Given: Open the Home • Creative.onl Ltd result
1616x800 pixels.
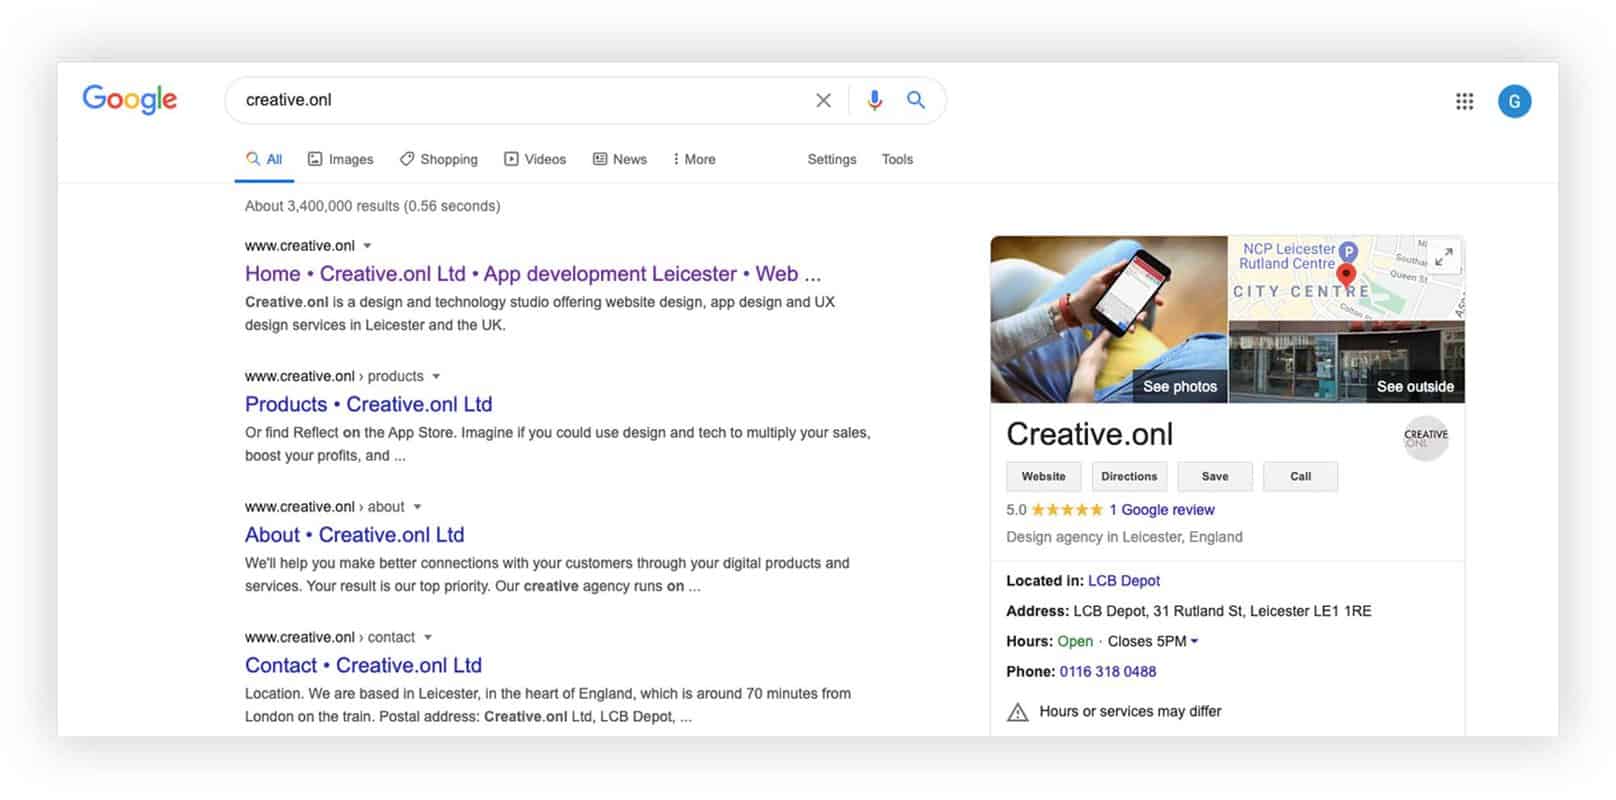Looking at the screenshot, I should [x=533, y=274].
